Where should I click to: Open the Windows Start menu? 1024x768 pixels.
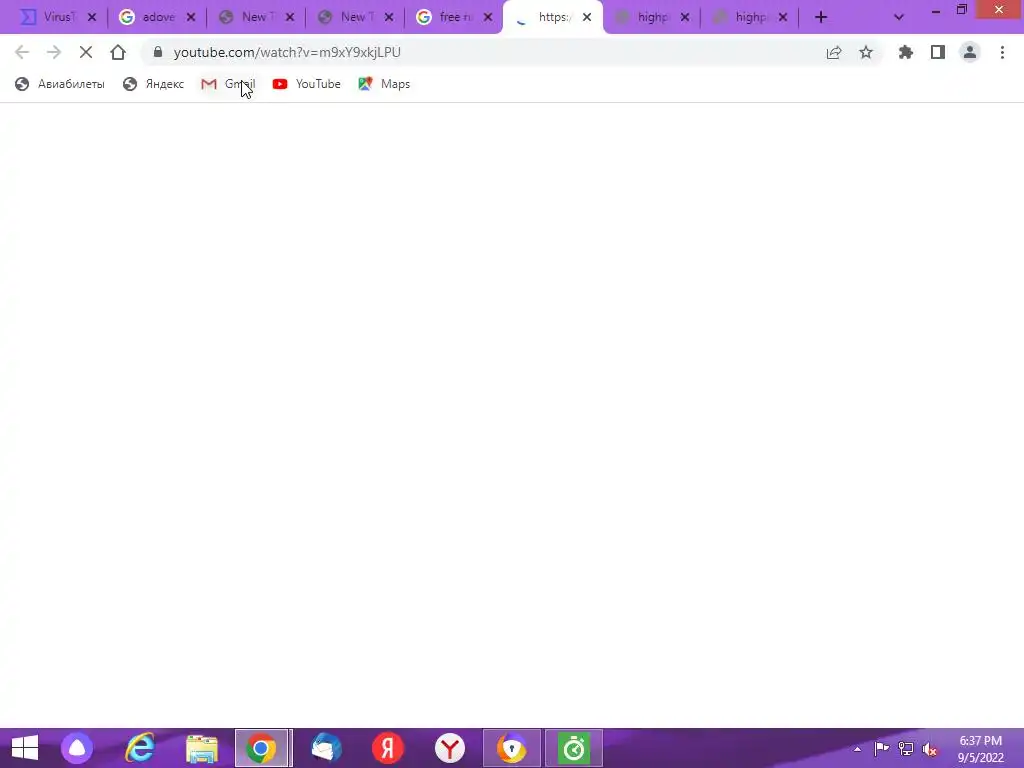click(x=25, y=748)
